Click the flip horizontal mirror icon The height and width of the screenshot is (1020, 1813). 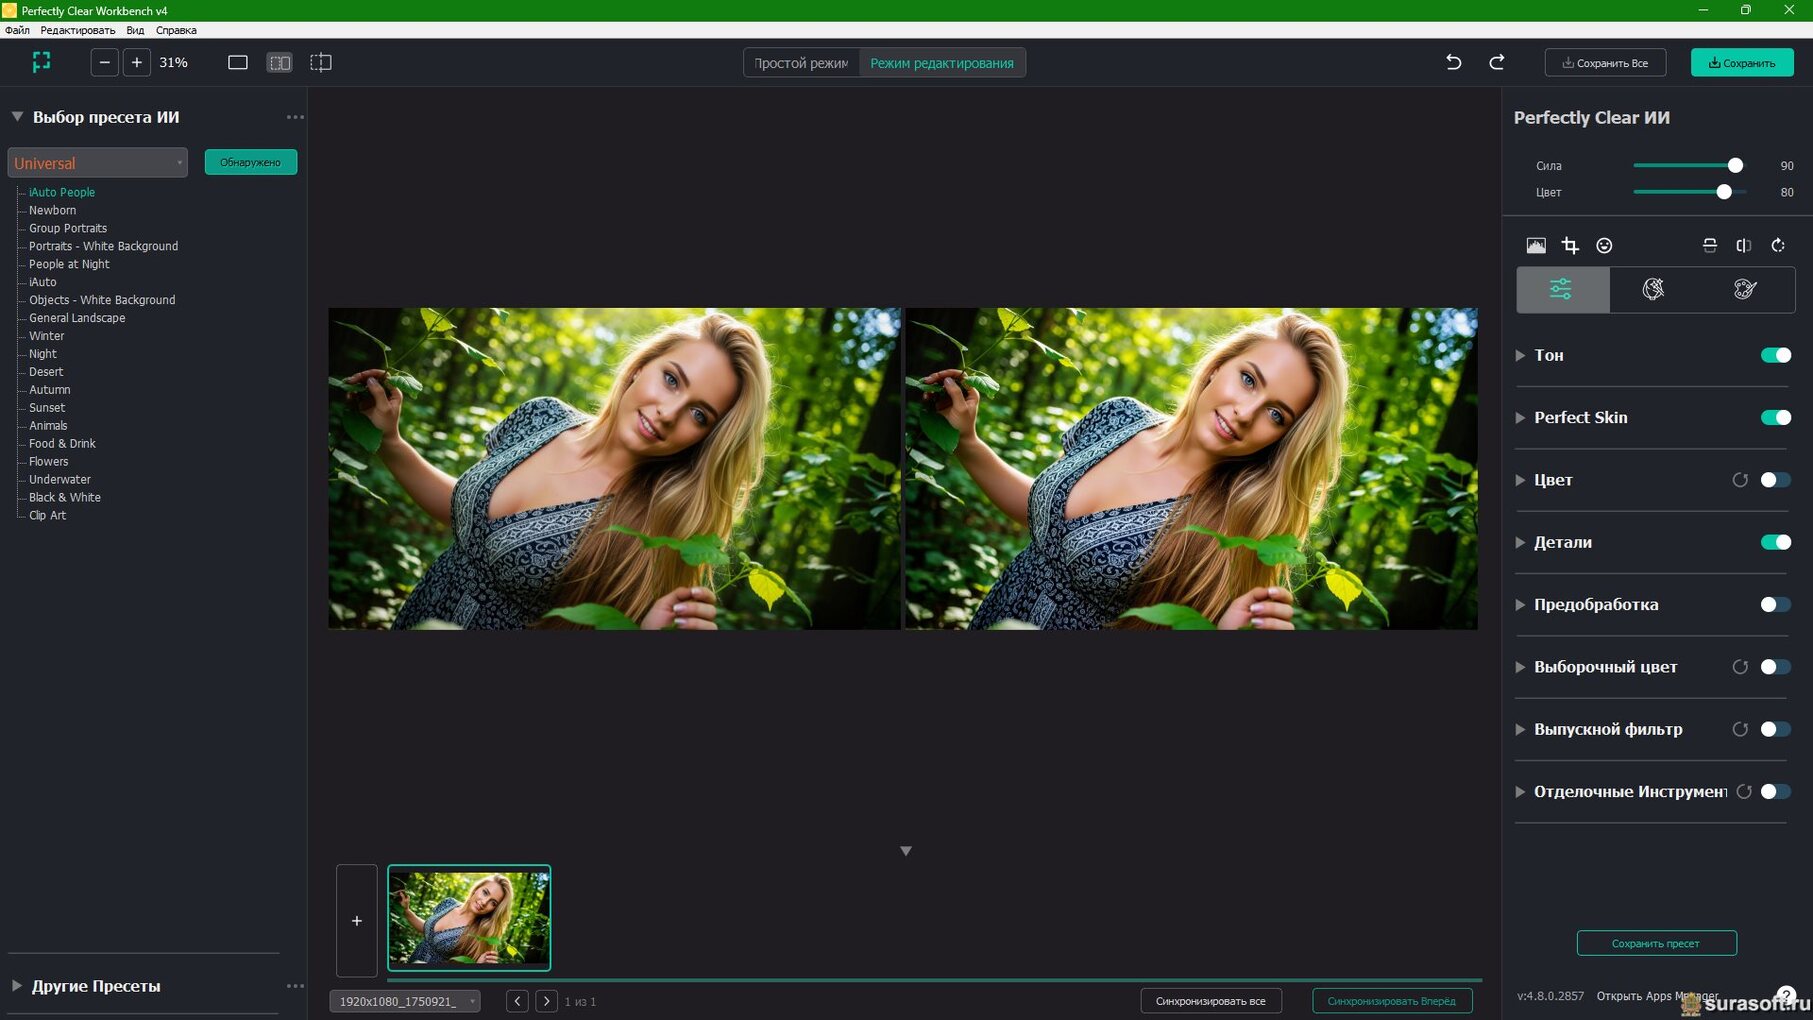point(1744,246)
